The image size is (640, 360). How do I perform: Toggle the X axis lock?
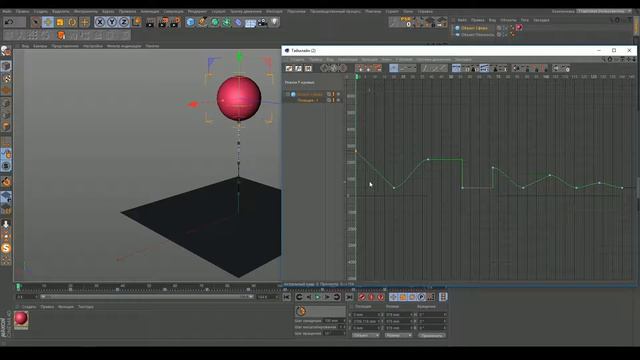coord(100,22)
